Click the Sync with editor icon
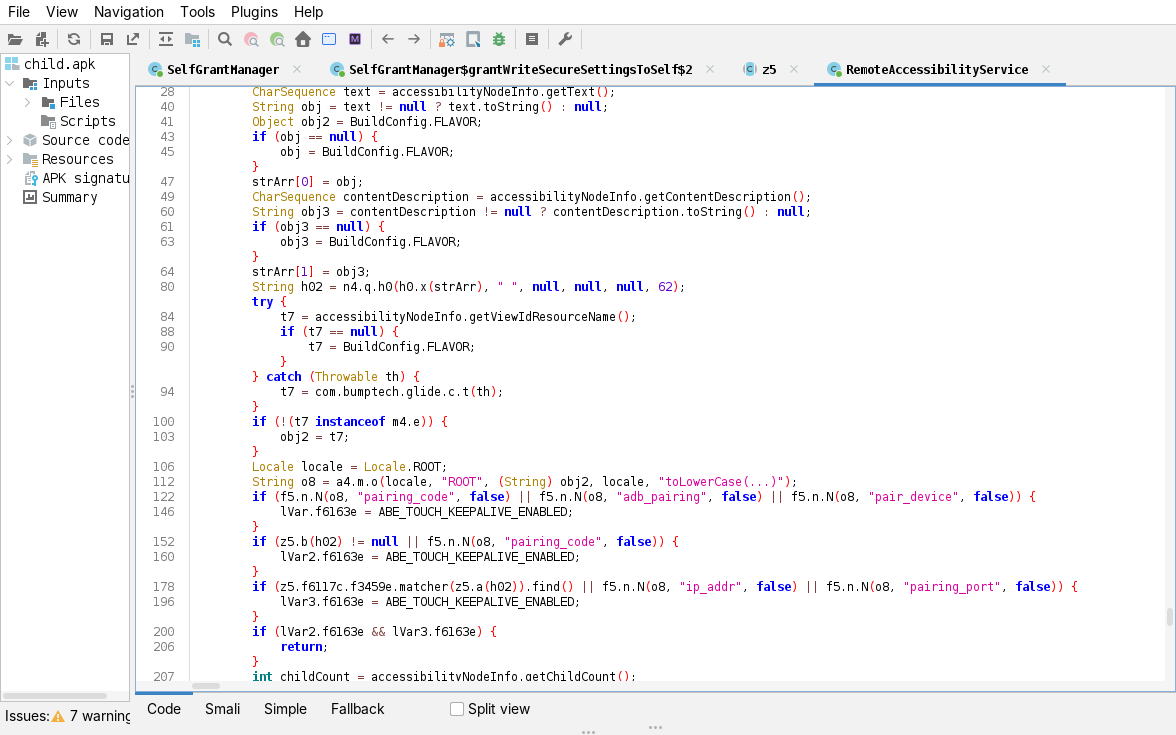1176x735 pixels. (166, 39)
